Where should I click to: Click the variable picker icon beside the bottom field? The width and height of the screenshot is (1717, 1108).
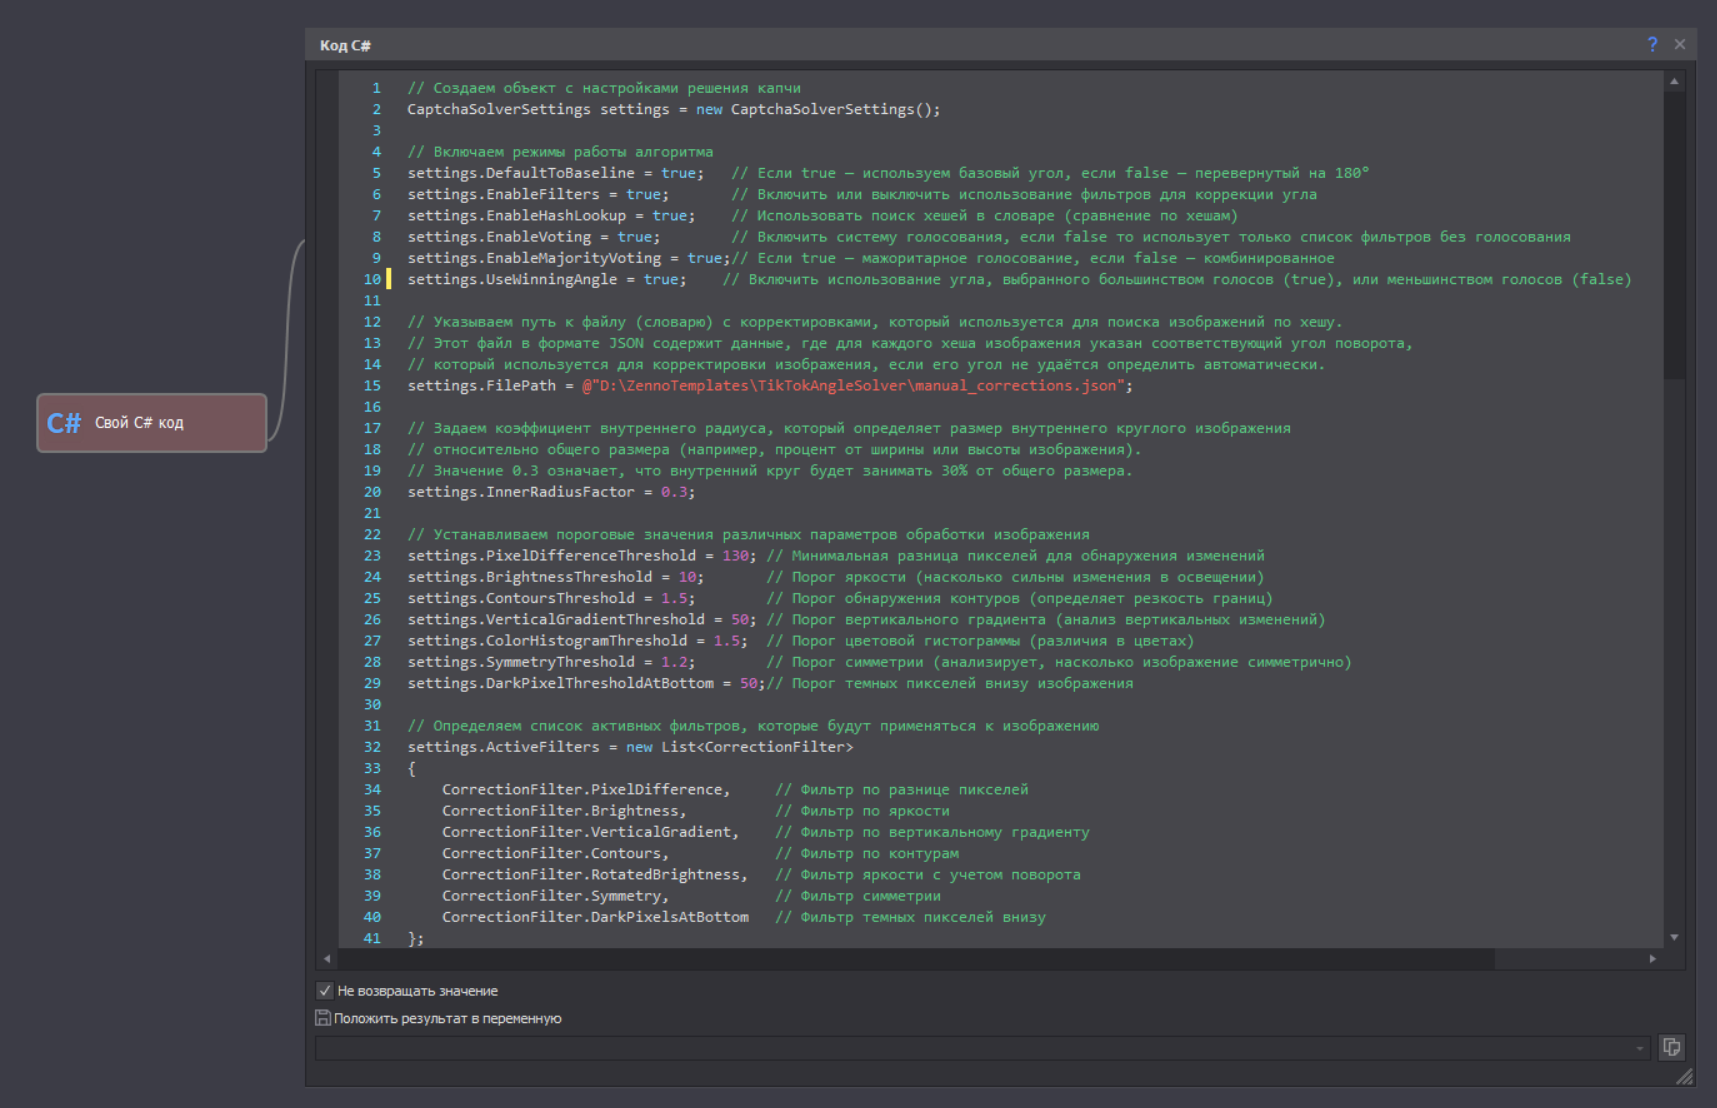(1671, 1047)
